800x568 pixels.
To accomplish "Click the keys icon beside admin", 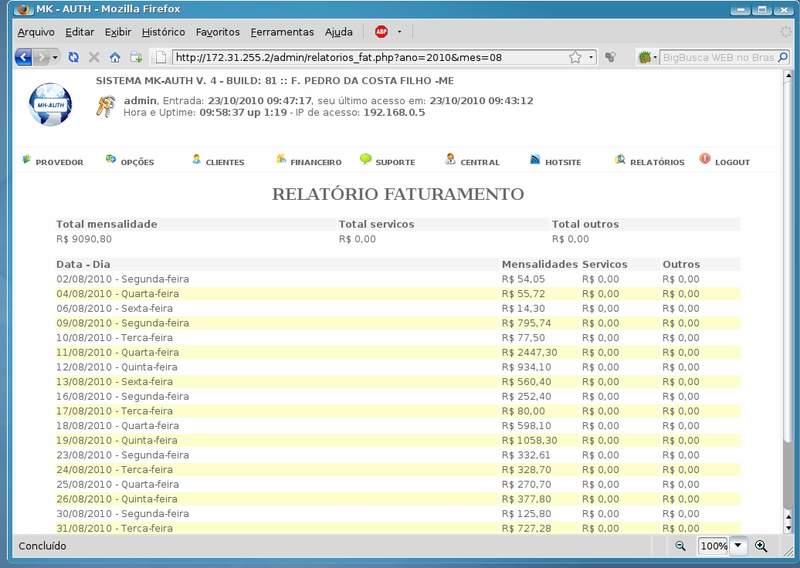I will pyautogui.click(x=106, y=107).
